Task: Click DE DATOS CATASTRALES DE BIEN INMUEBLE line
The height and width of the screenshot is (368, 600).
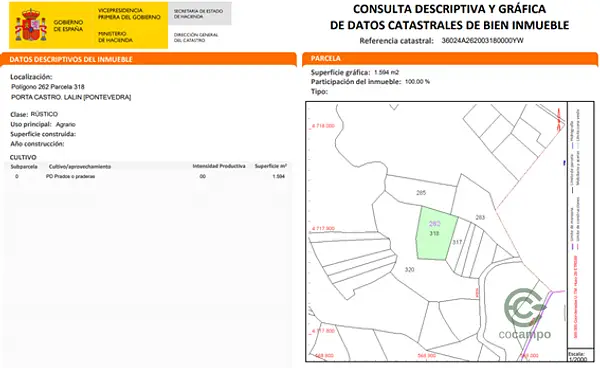Action: click(x=449, y=25)
